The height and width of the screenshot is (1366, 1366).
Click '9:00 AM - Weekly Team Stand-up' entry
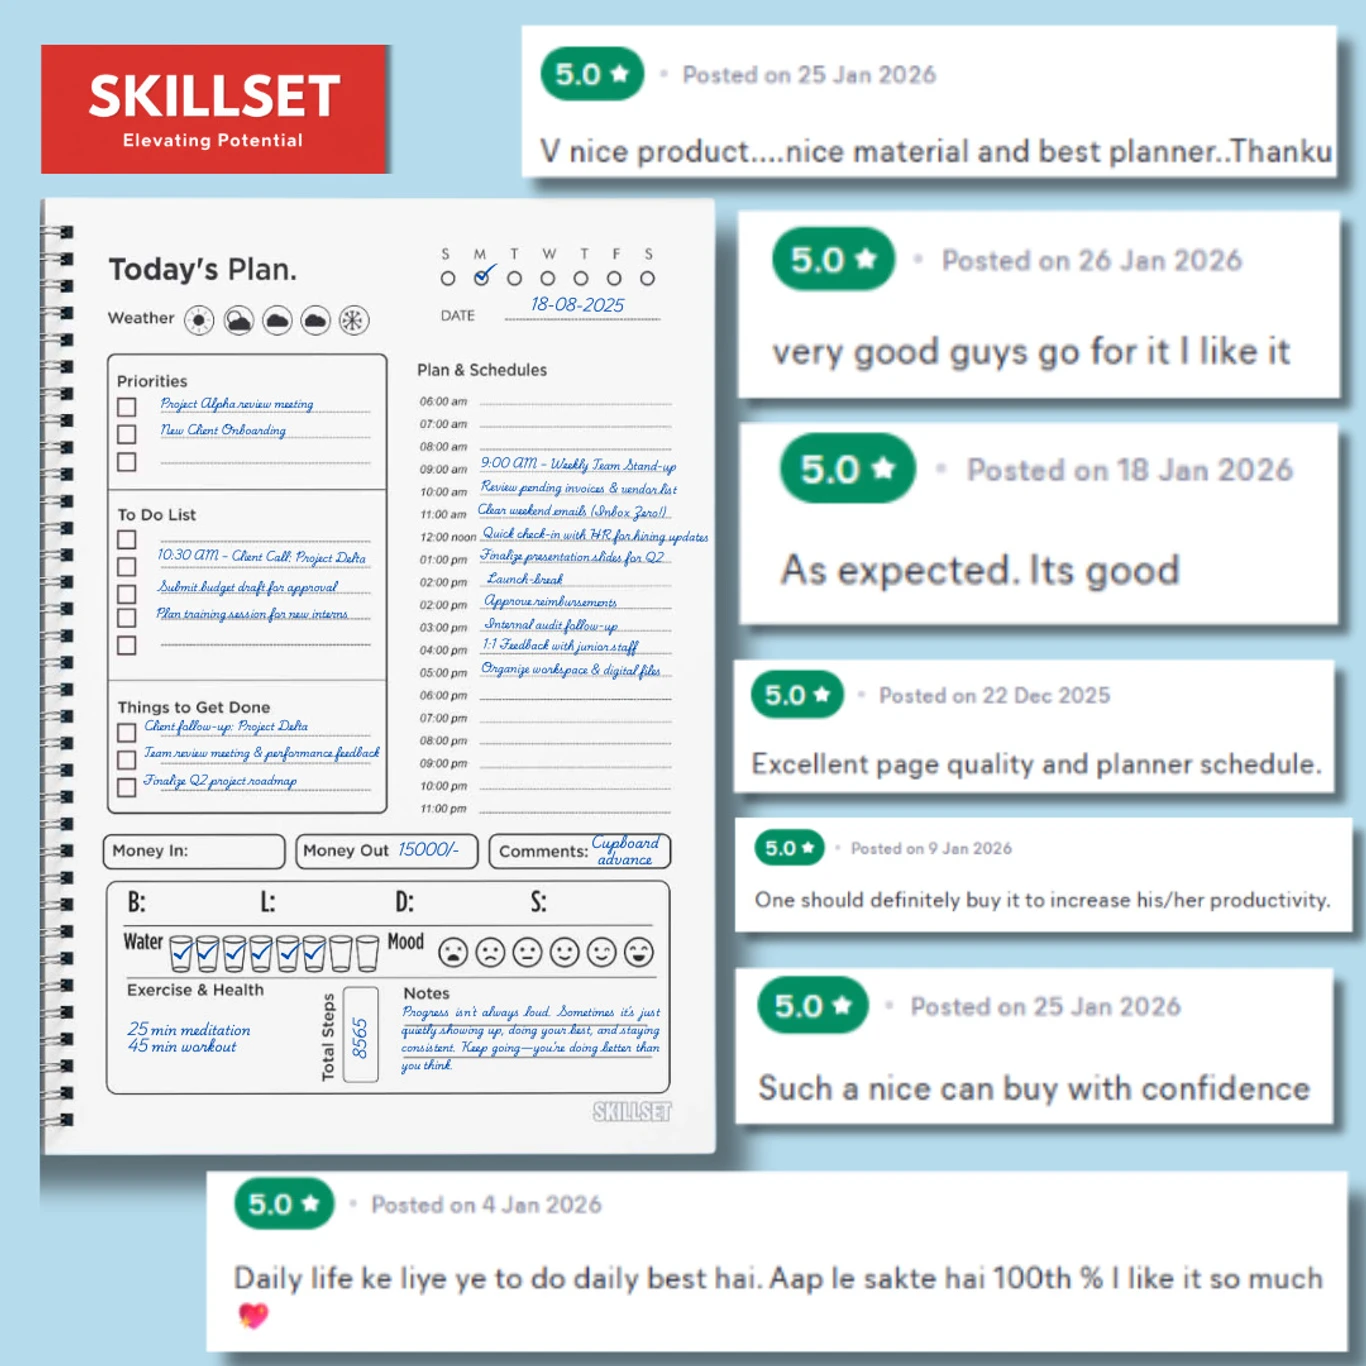coord(578,464)
